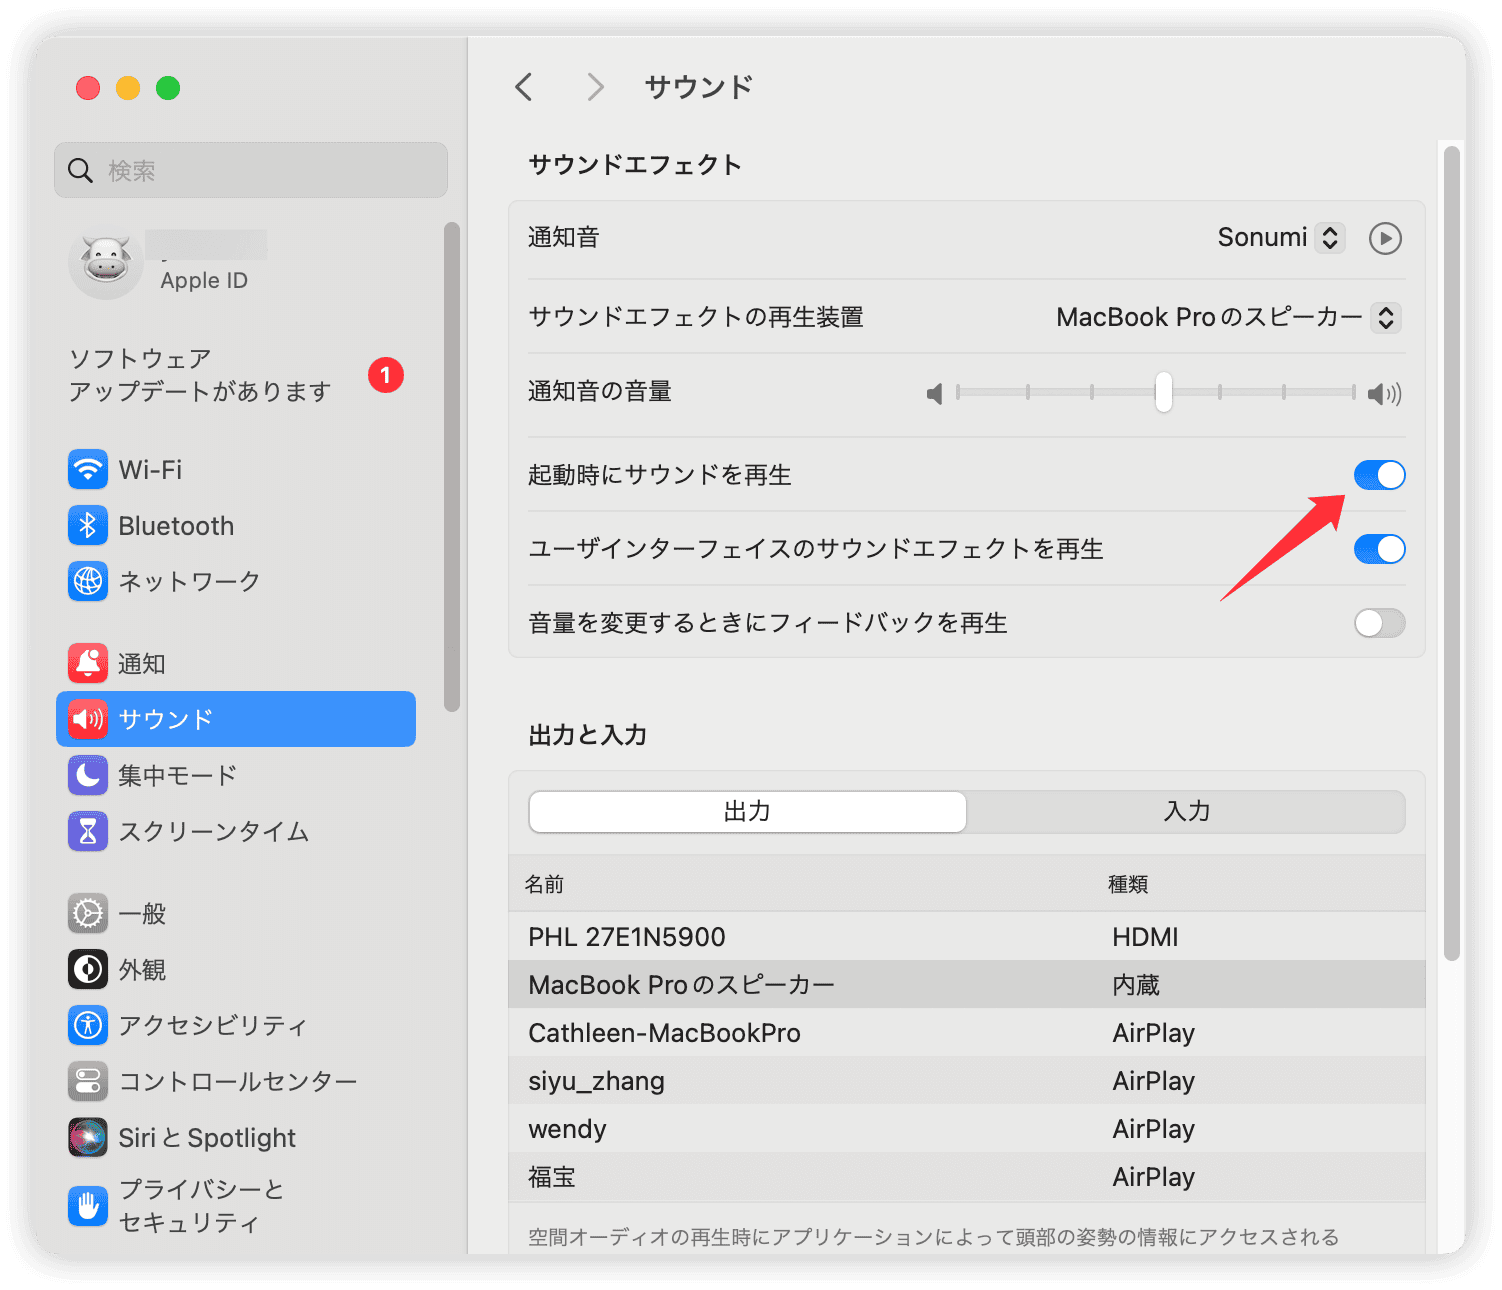
Task: Toggle 起動時にサウンドを再生 switch
Action: click(x=1380, y=475)
